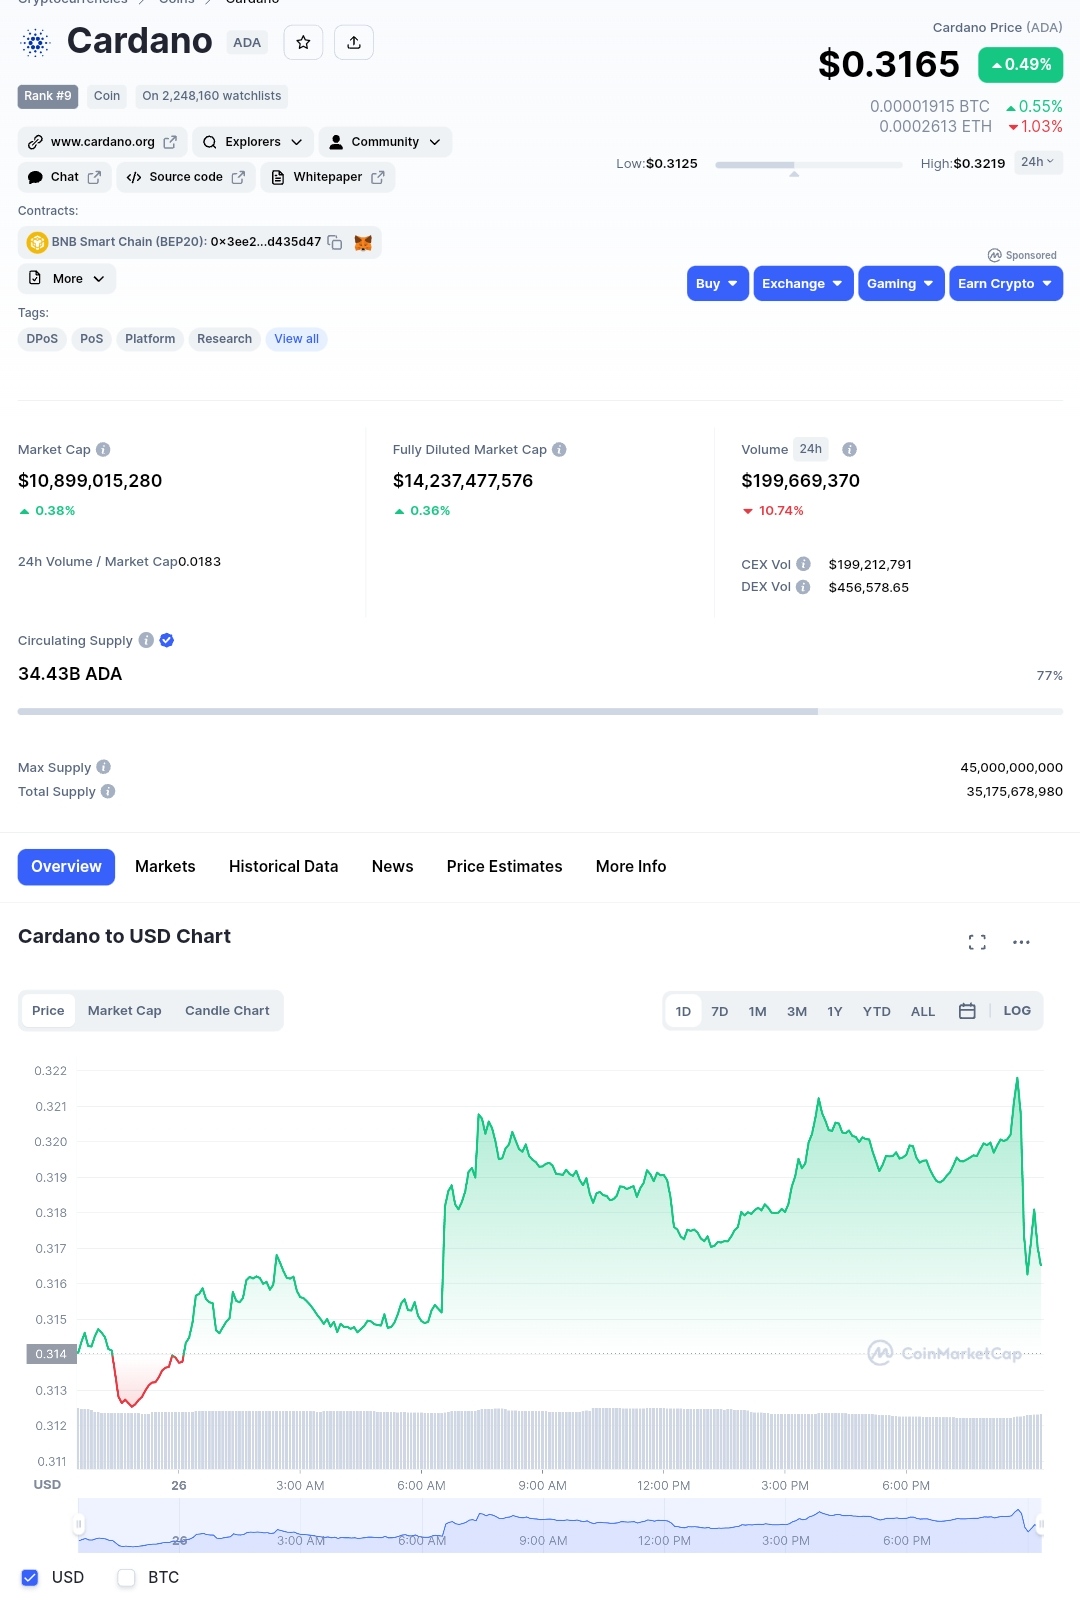The height and width of the screenshot is (1608, 1080).
Task: Click the Volume info icon
Action: tap(849, 450)
